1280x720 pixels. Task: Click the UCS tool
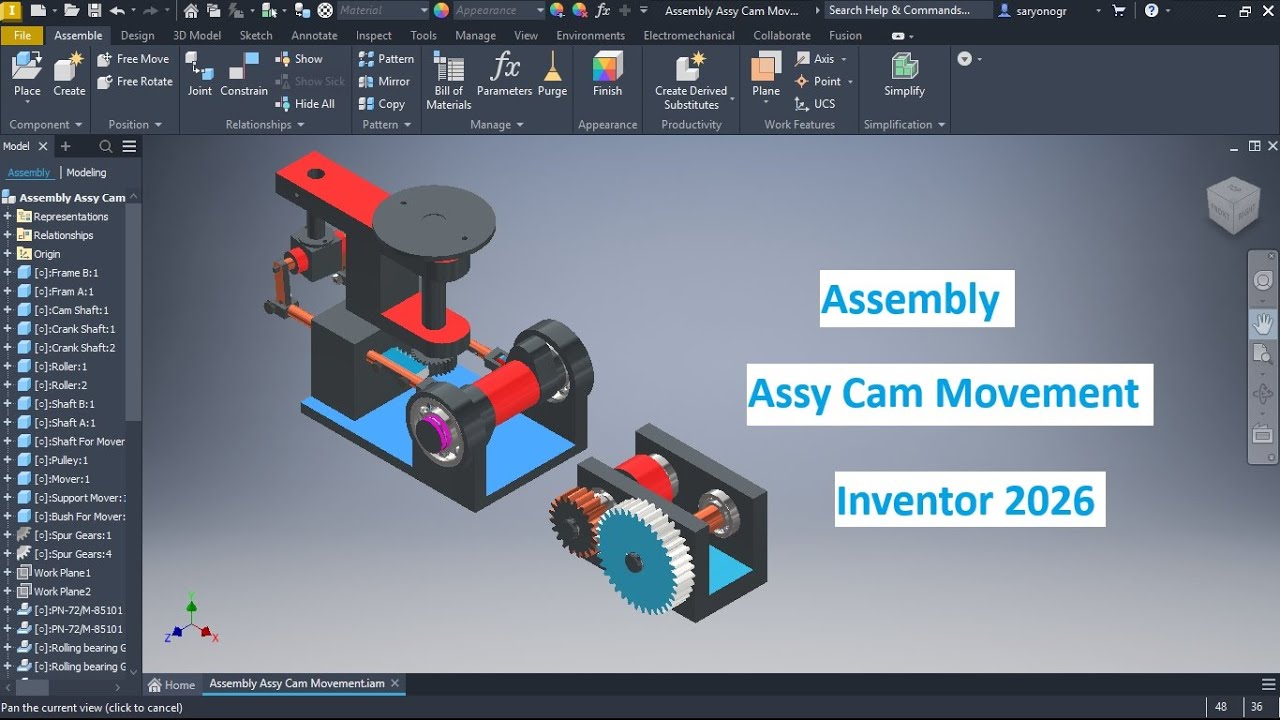(815, 104)
